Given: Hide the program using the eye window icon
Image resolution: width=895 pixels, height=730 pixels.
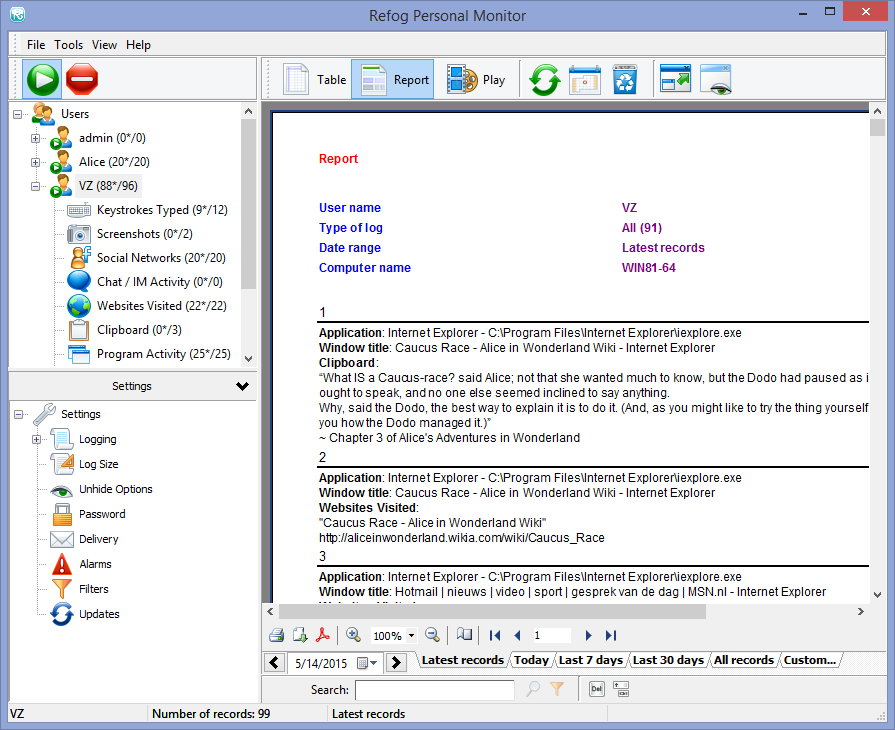Looking at the screenshot, I should [x=716, y=79].
